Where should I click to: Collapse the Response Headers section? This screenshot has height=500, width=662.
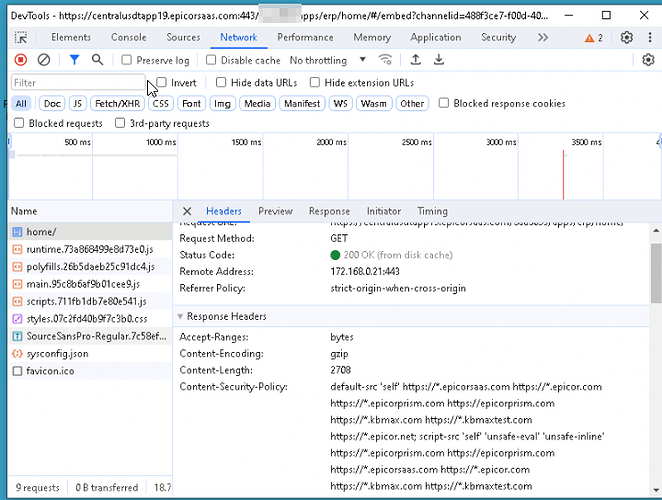tap(180, 316)
